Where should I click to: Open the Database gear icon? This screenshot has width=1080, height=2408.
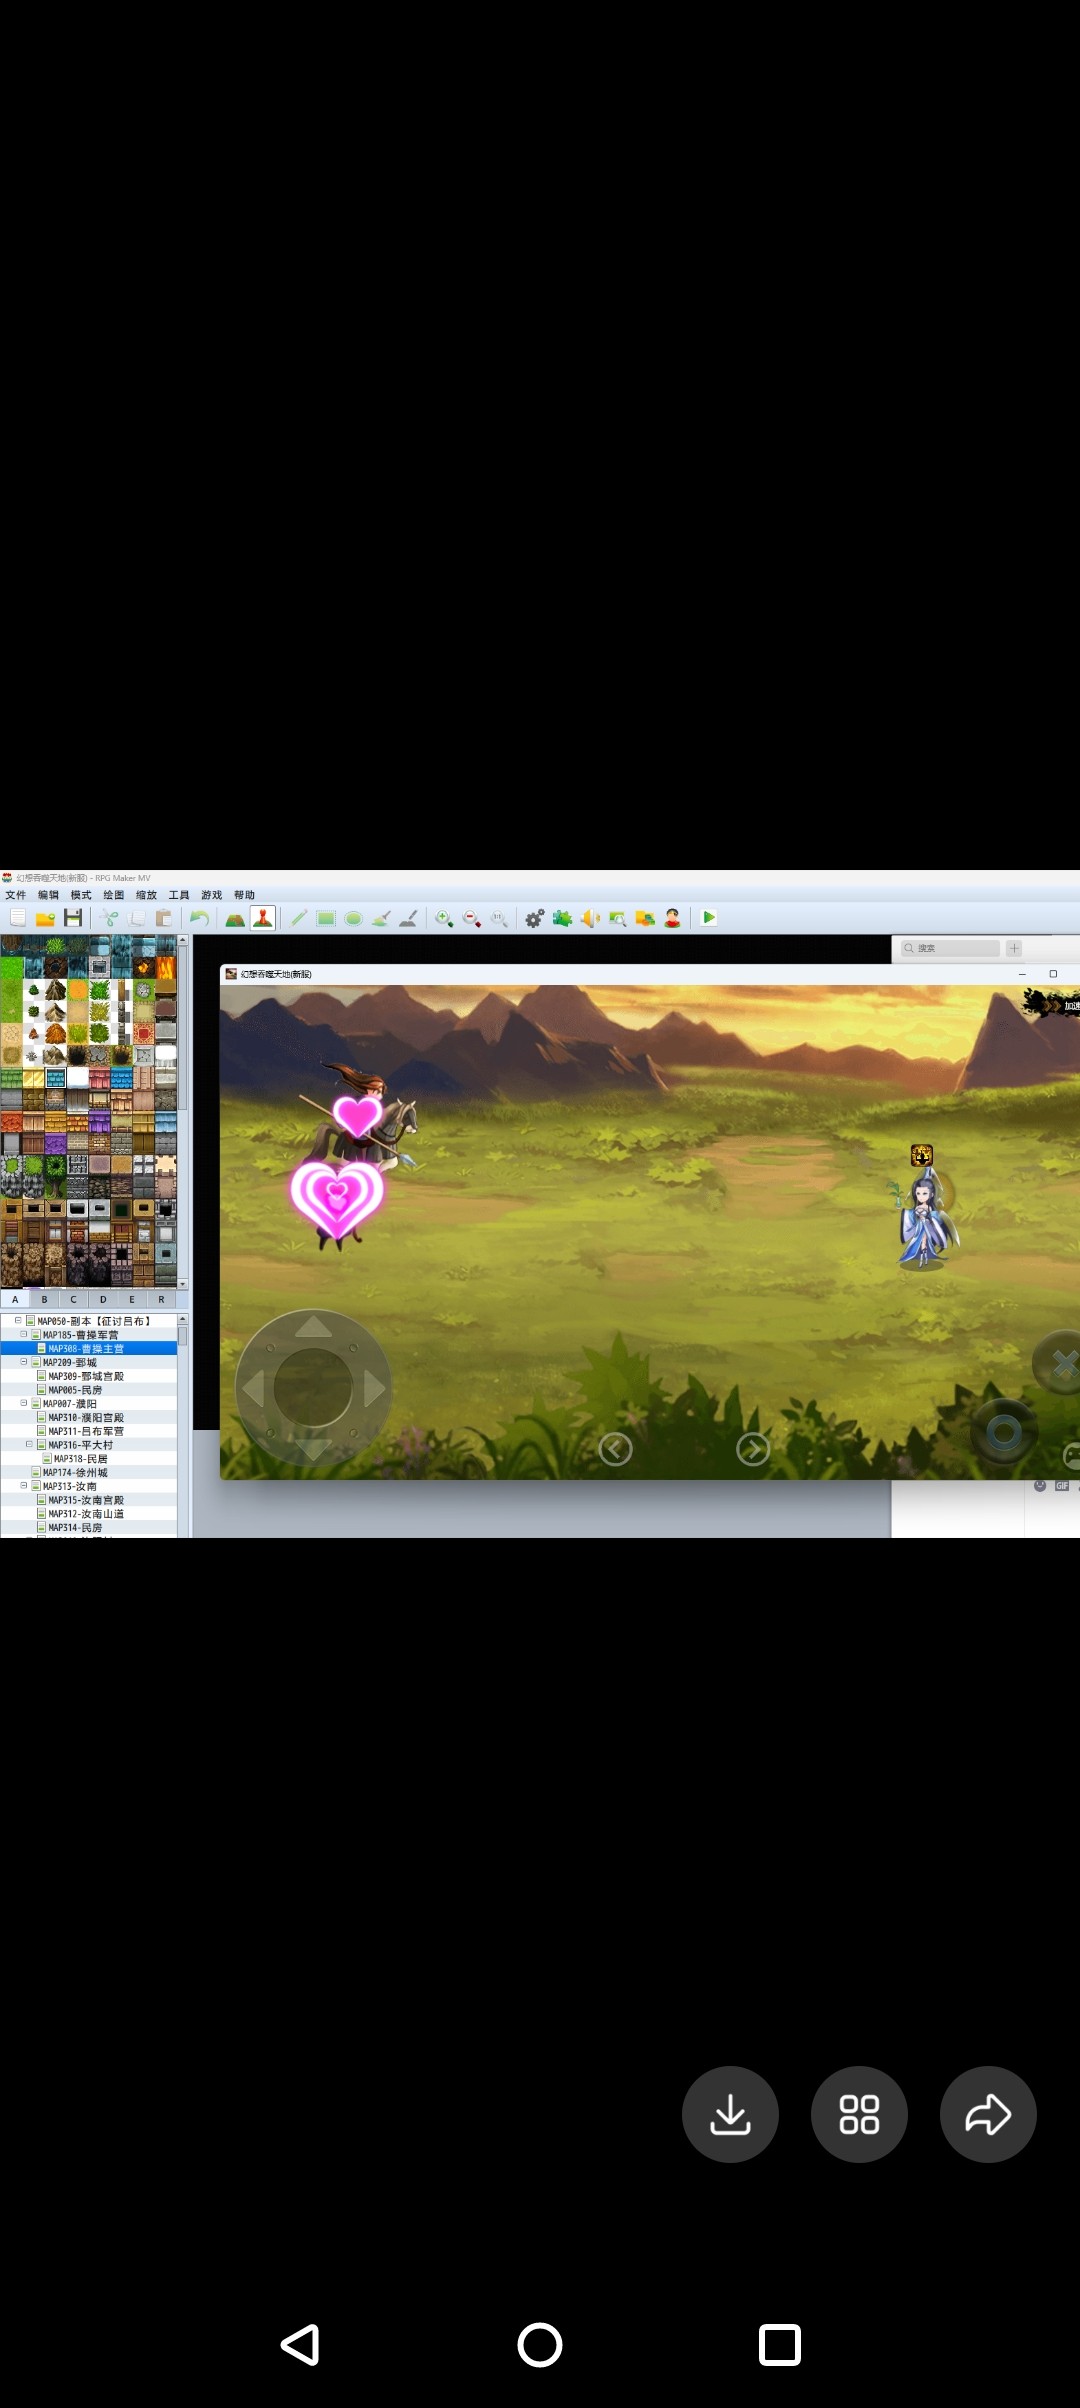tap(535, 918)
